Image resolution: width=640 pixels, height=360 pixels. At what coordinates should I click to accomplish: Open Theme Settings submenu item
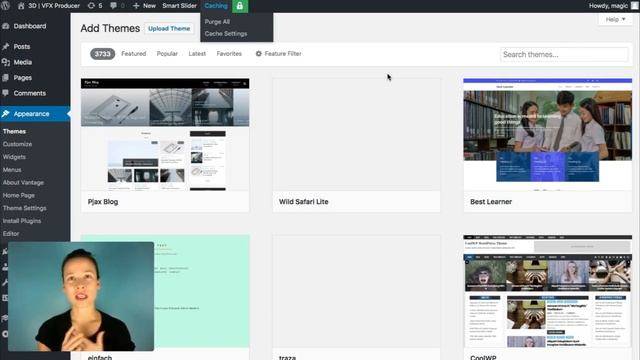(24, 208)
